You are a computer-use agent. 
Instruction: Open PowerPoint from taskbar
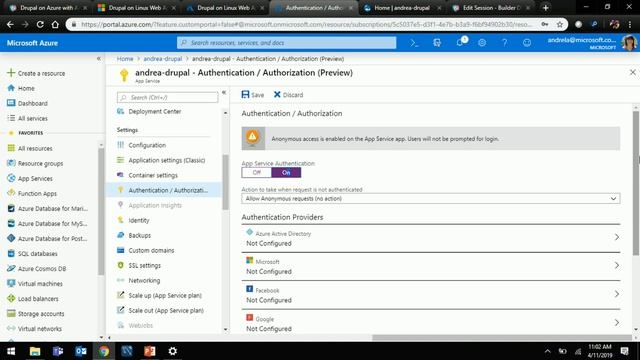click(149, 351)
